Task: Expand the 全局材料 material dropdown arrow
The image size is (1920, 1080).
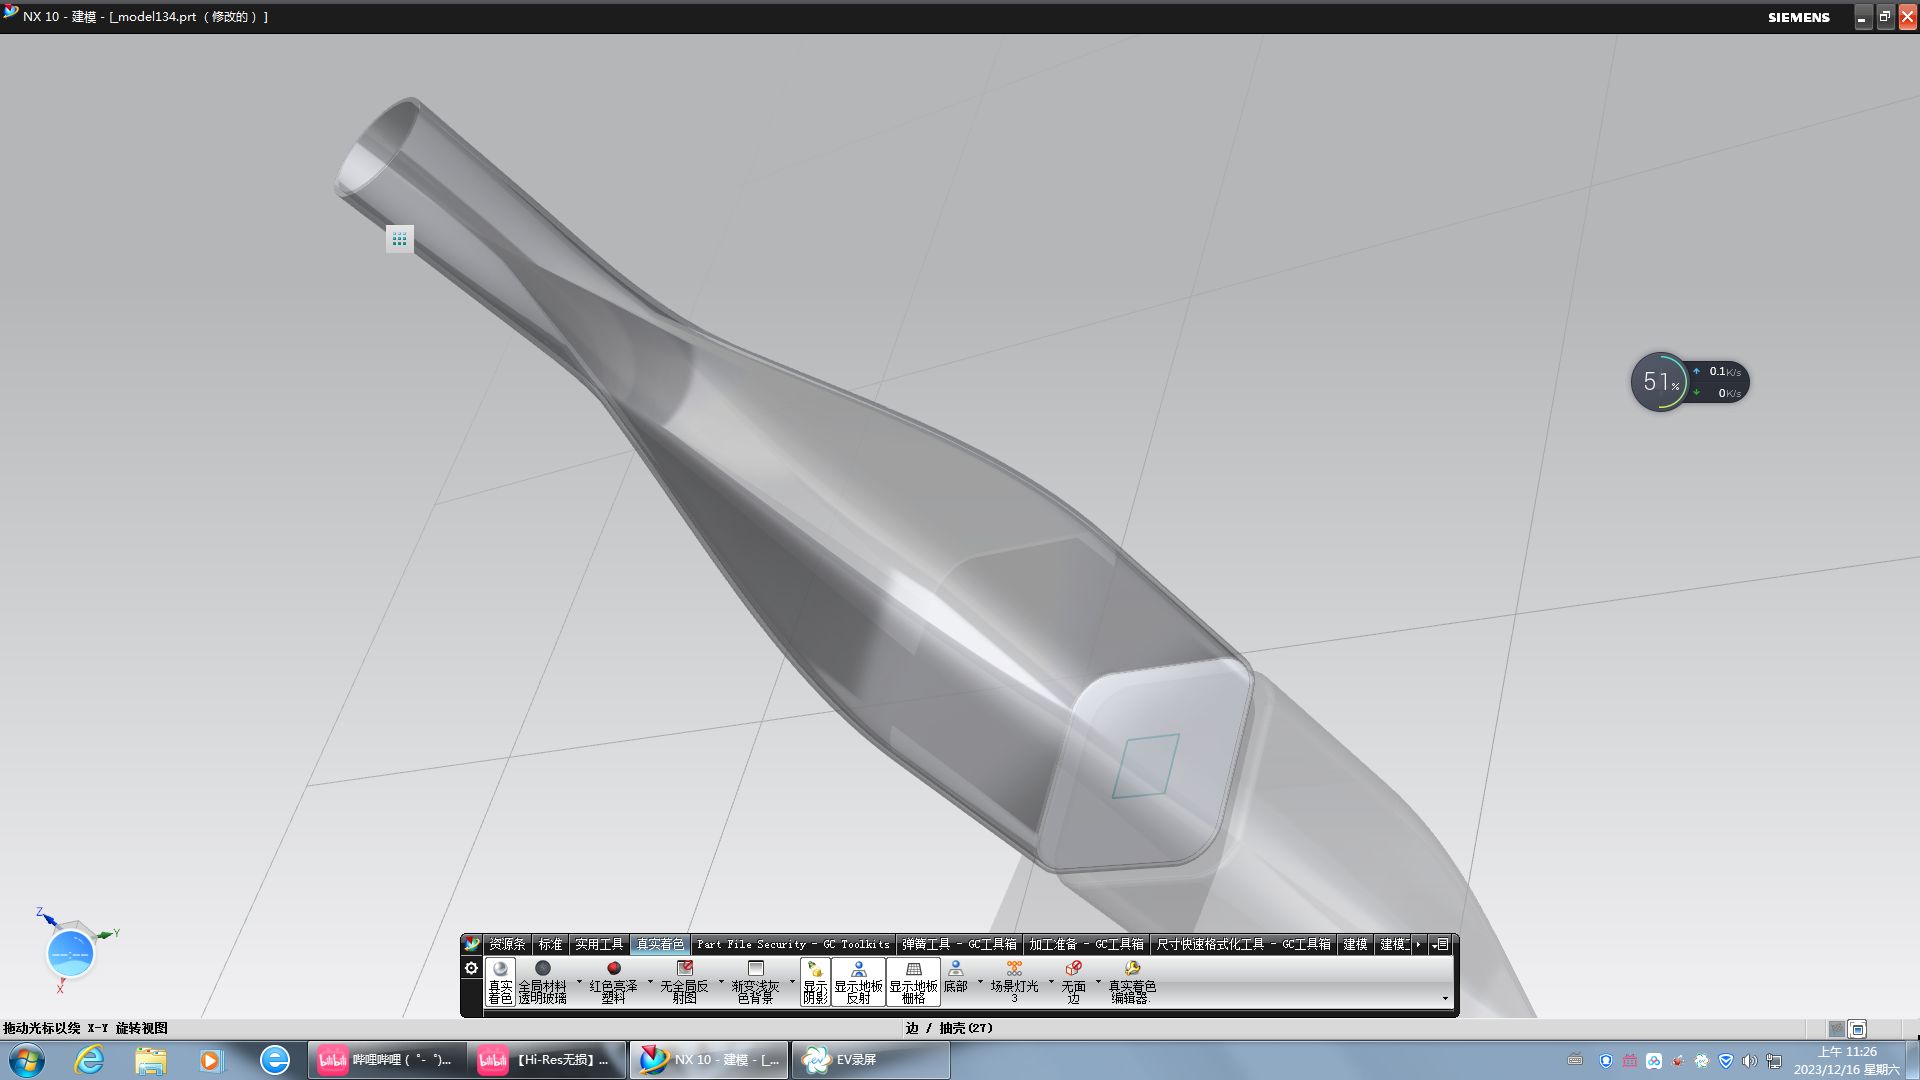Action: [579, 982]
